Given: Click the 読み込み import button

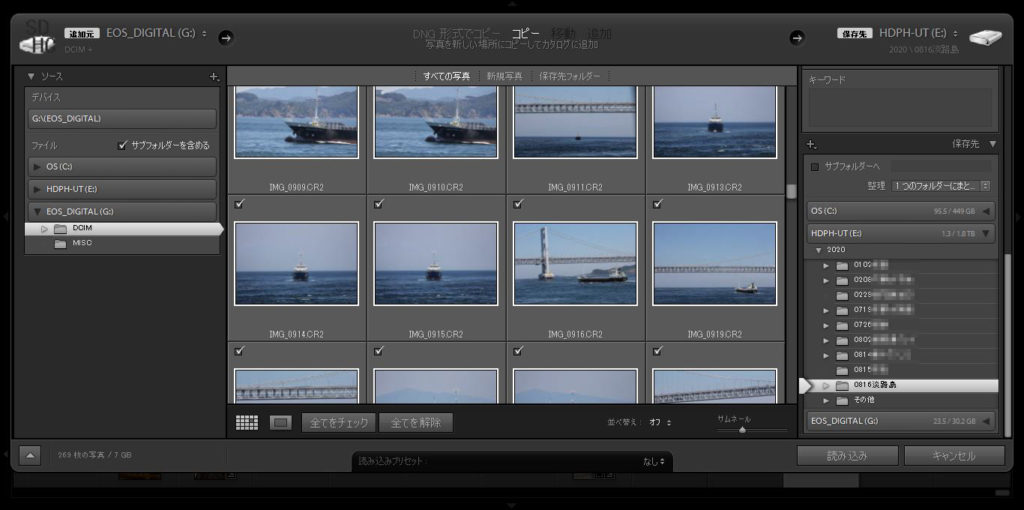Looking at the screenshot, I should tap(846, 455).
